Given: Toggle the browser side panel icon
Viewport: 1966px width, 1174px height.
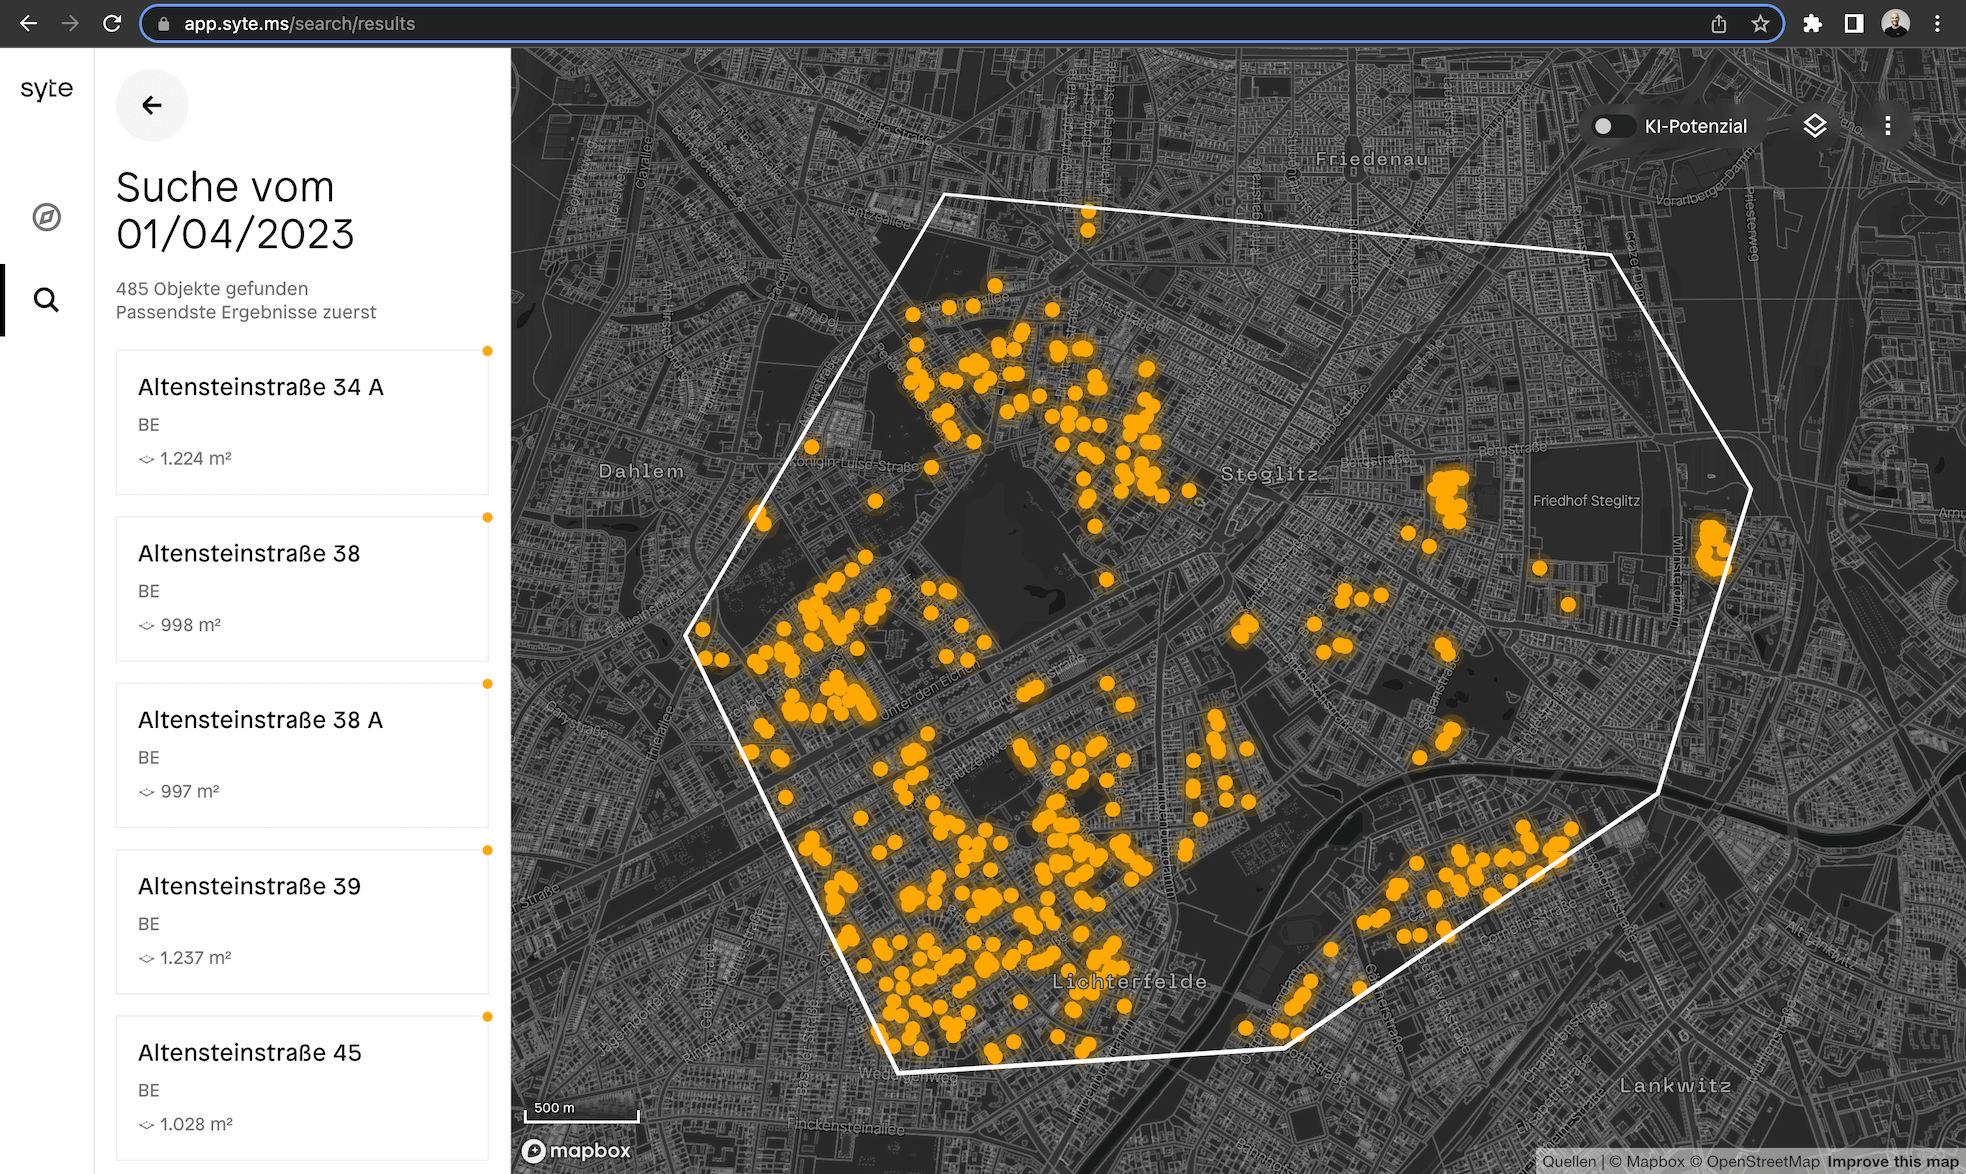Looking at the screenshot, I should 1853,24.
